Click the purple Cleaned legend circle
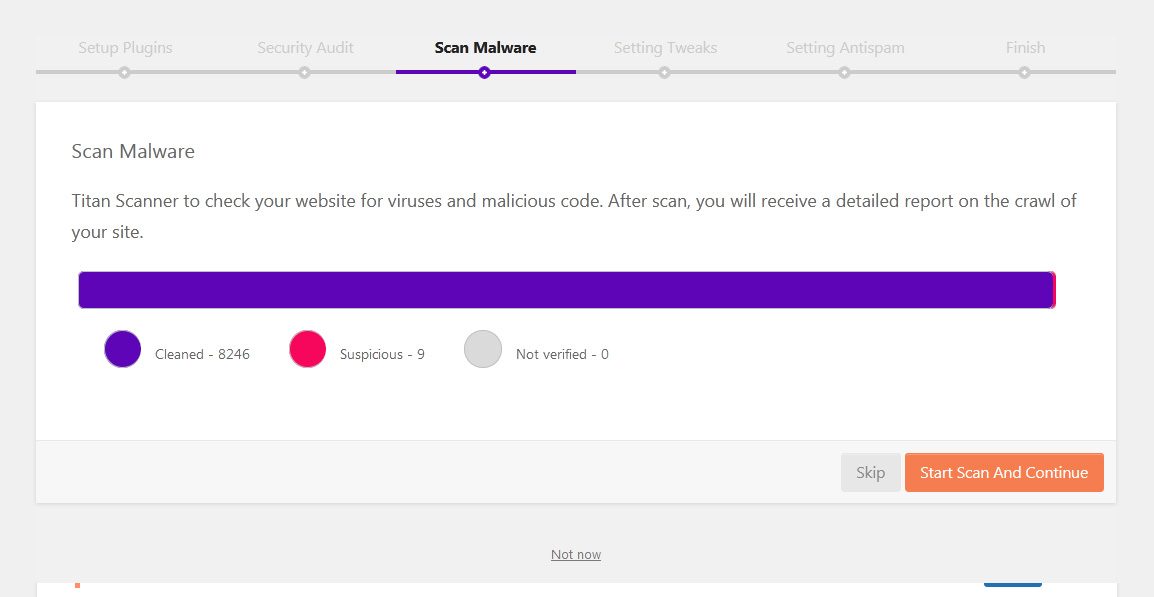The image size is (1154, 597). click(x=123, y=349)
